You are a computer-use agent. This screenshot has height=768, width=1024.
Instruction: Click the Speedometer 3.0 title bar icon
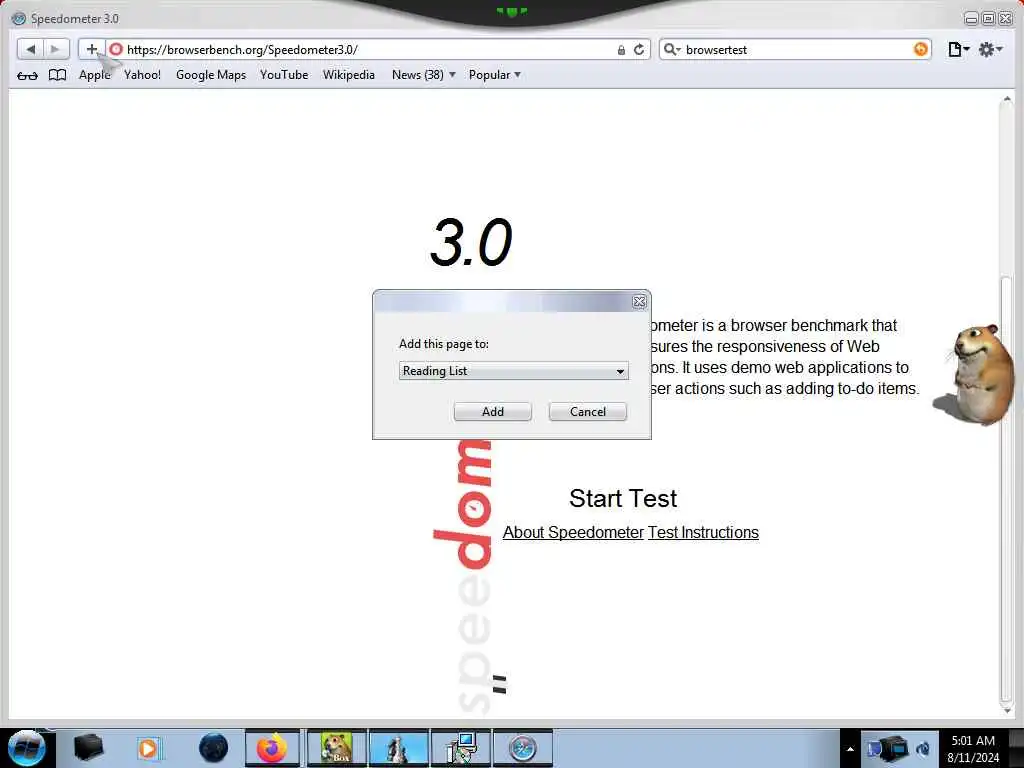tap(19, 19)
